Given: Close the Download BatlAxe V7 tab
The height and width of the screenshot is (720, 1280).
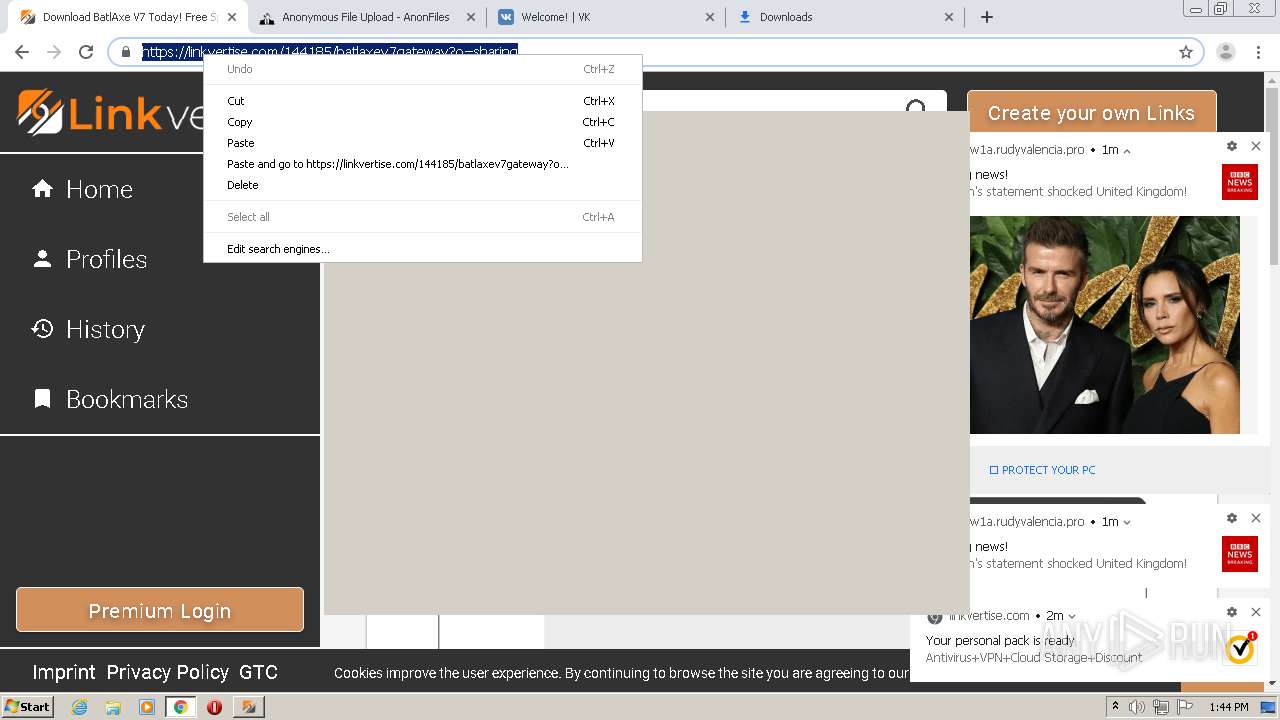Looking at the screenshot, I should pyautogui.click(x=231, y=17).
